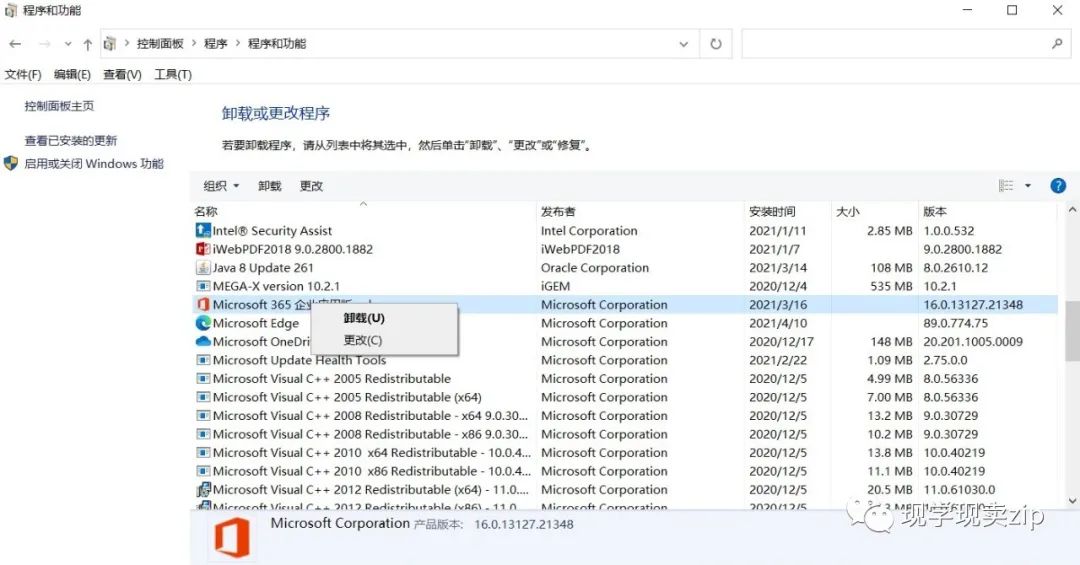This screenshot has width=1080, height=565.
Task: Open the 文件(F) menu
Action: (x=23, y=74)
